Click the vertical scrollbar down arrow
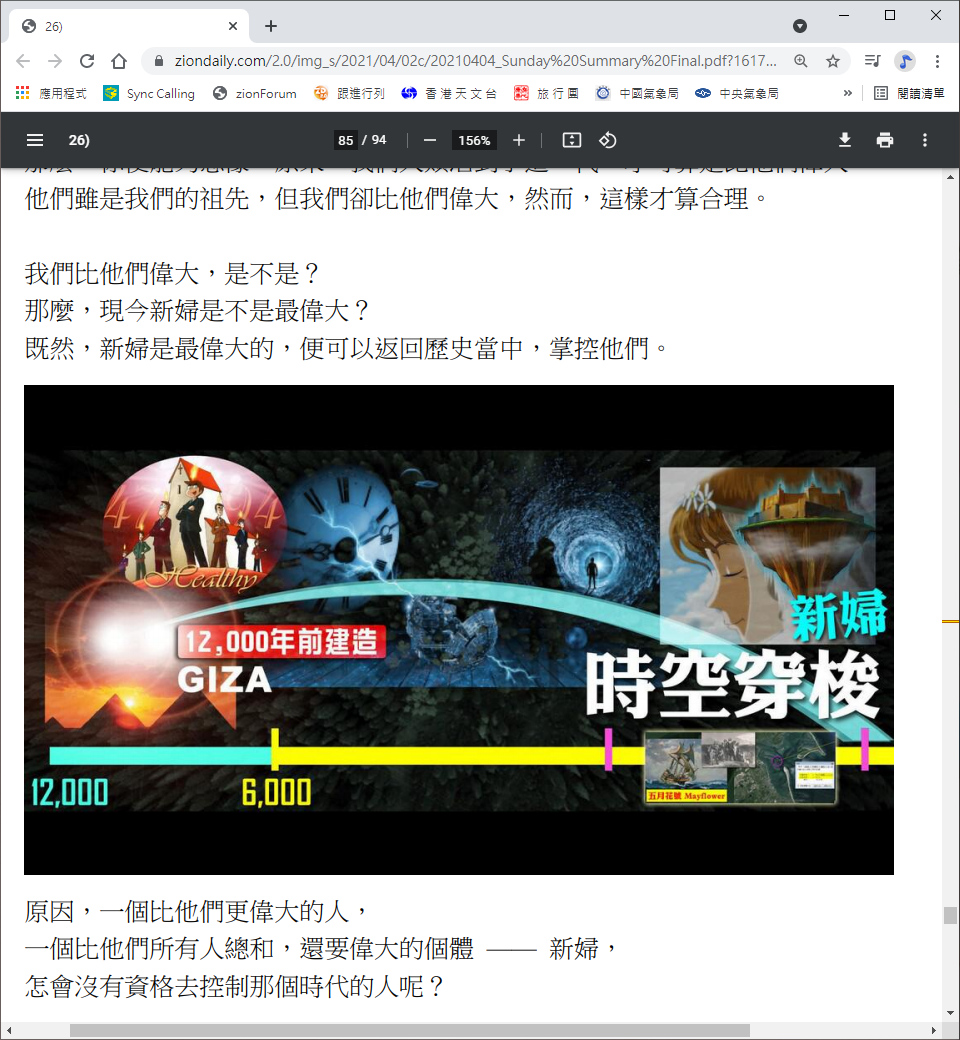Viewport: 960px width, 1040px height. pyautogui.click(x=950, y=1013)
